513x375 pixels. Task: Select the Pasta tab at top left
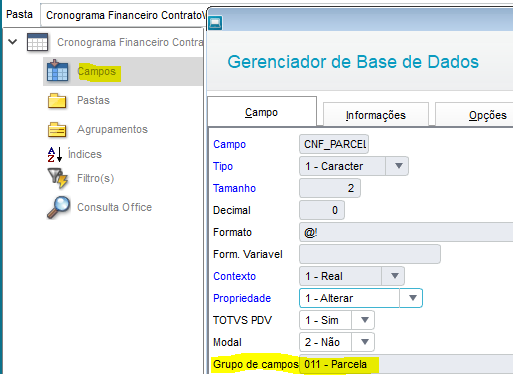click(20, 15)
